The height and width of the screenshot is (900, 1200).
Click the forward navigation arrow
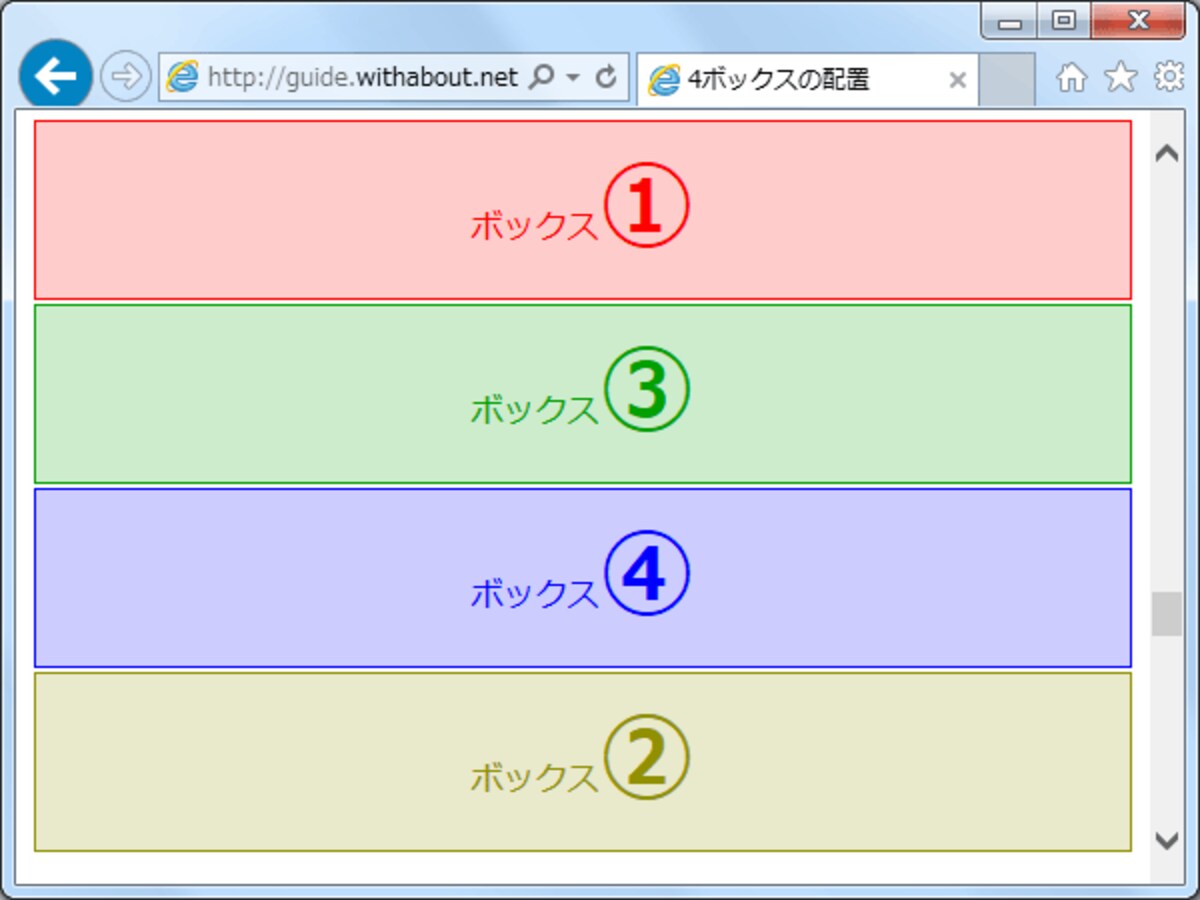click(x=126, y=77)
